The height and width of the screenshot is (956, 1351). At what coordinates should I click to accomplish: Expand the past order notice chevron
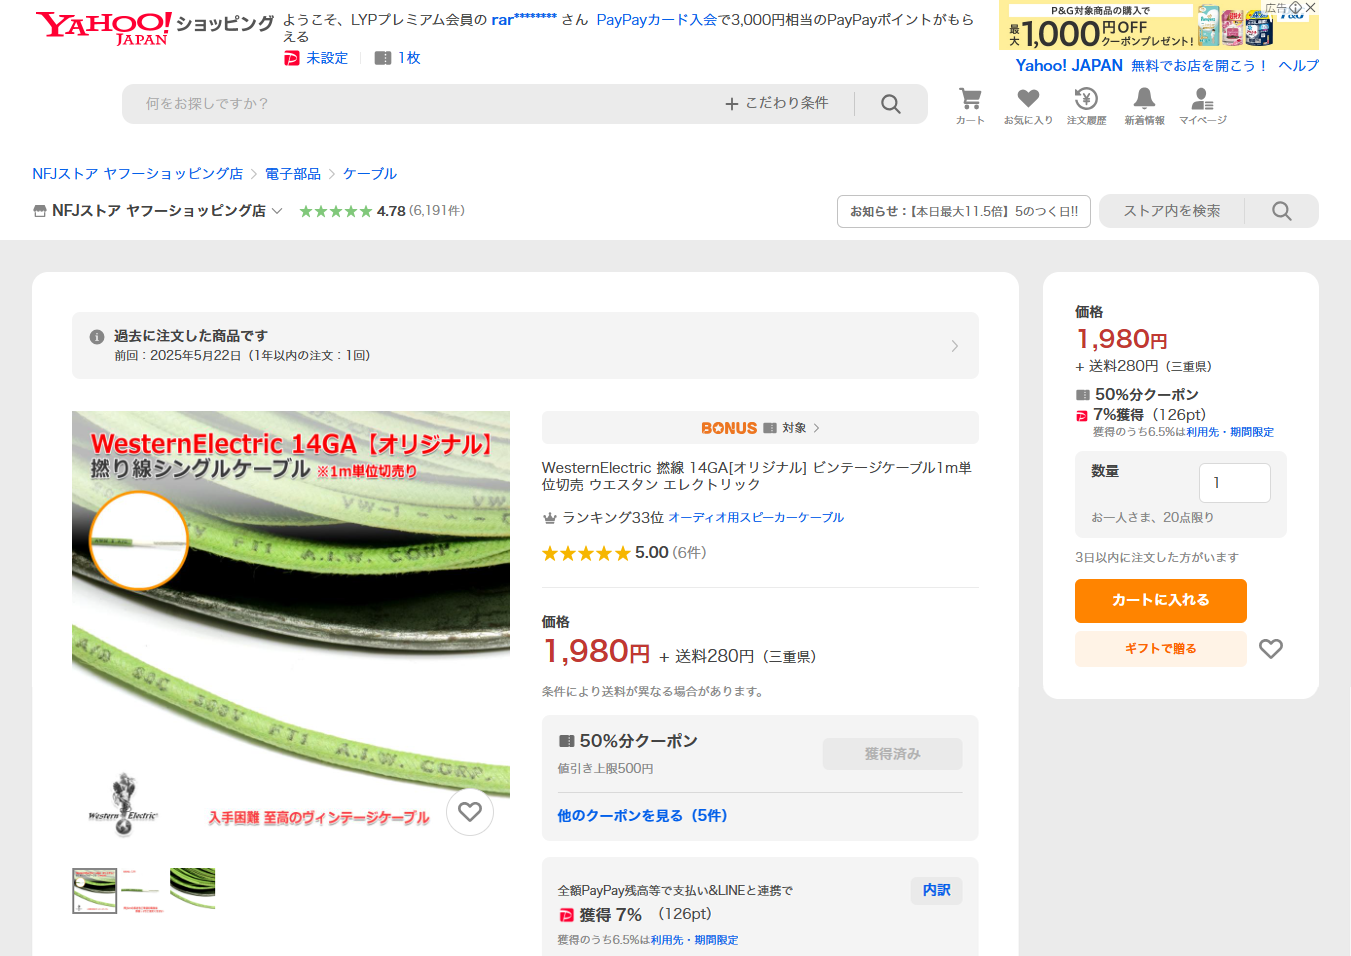(955, 346)
